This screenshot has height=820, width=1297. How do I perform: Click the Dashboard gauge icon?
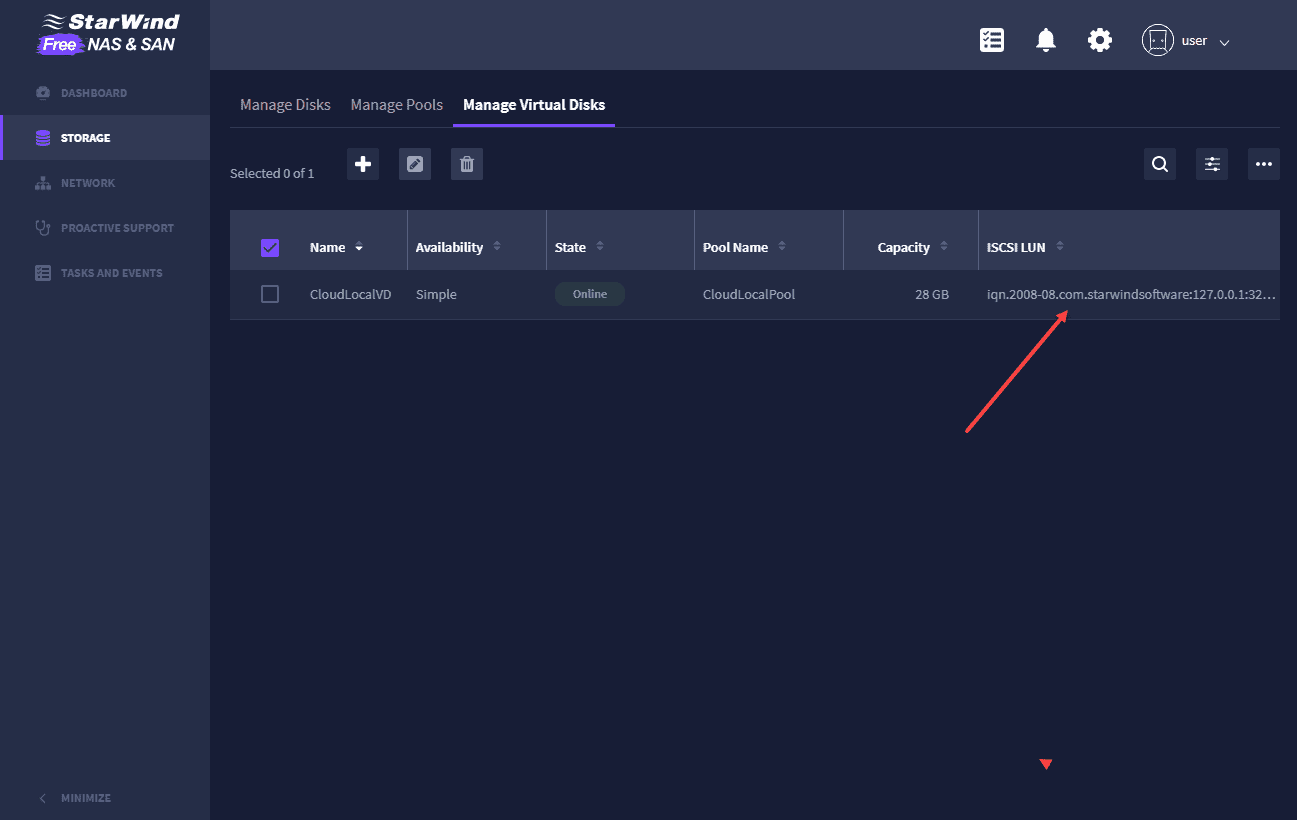pyautogui.click(x=43, y=93)
